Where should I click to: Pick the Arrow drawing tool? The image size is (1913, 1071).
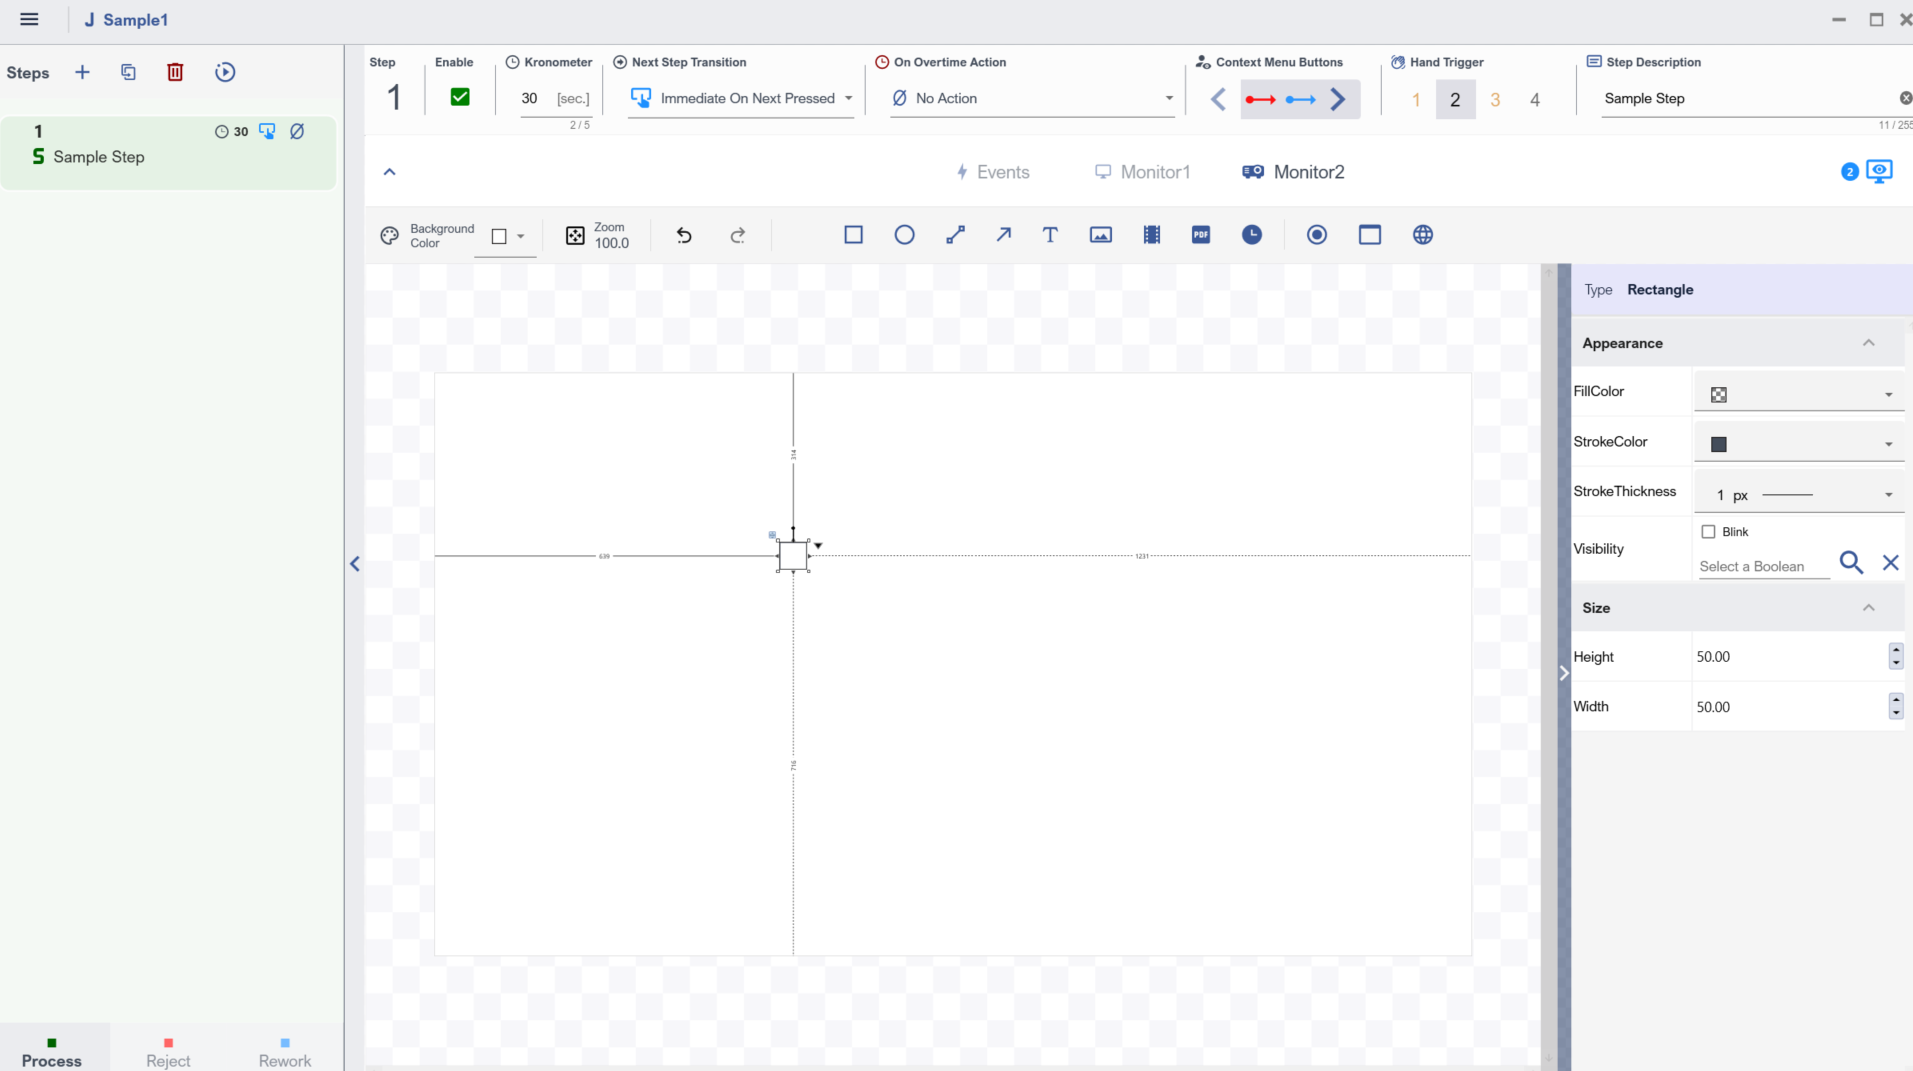(1003, 235)
